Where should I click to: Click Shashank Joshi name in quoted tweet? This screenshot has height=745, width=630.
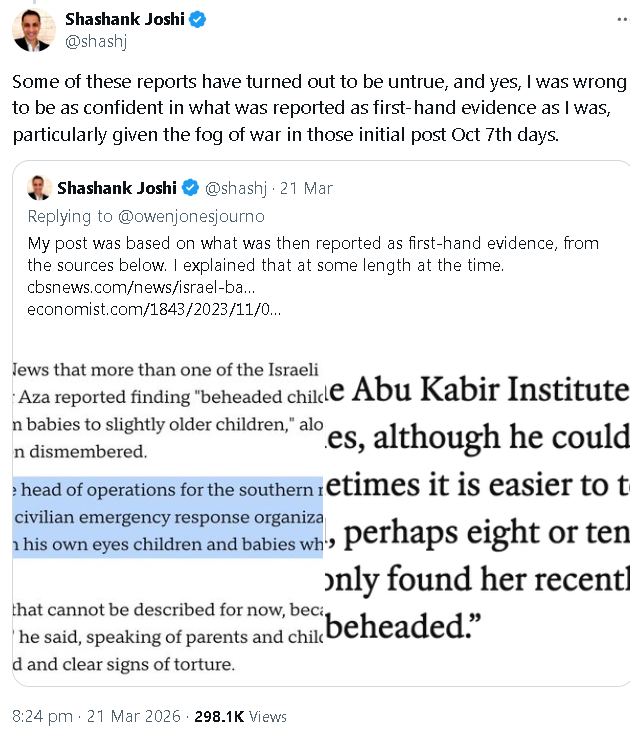pyautogui.click(x=117, y=188)
